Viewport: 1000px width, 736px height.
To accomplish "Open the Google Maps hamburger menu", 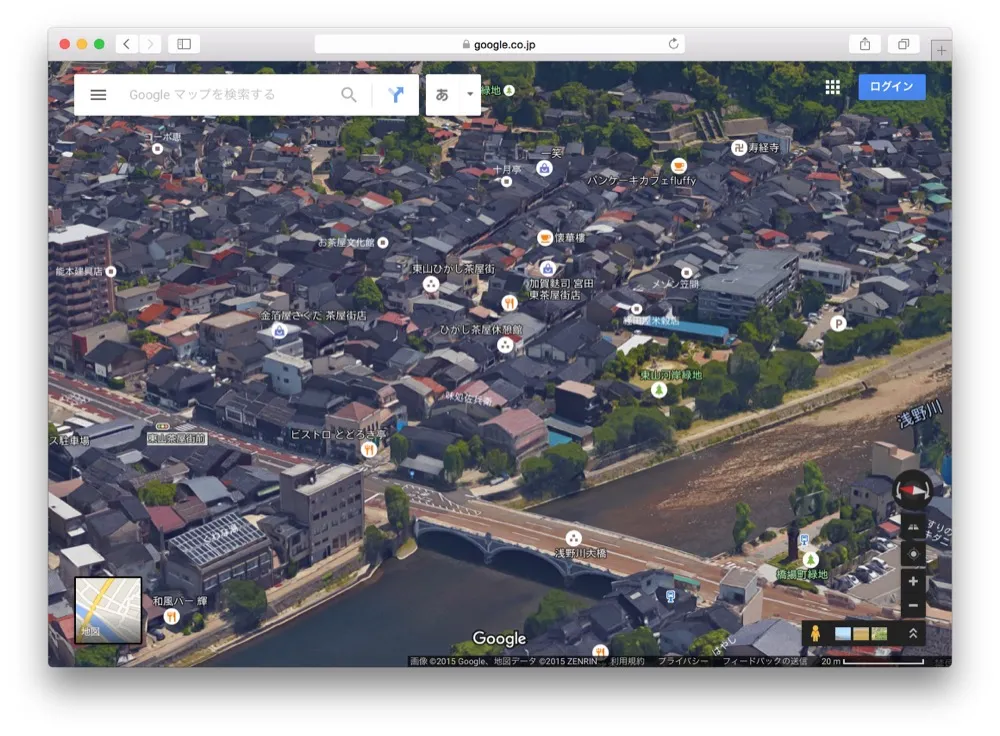I will (x=97, y=94).
